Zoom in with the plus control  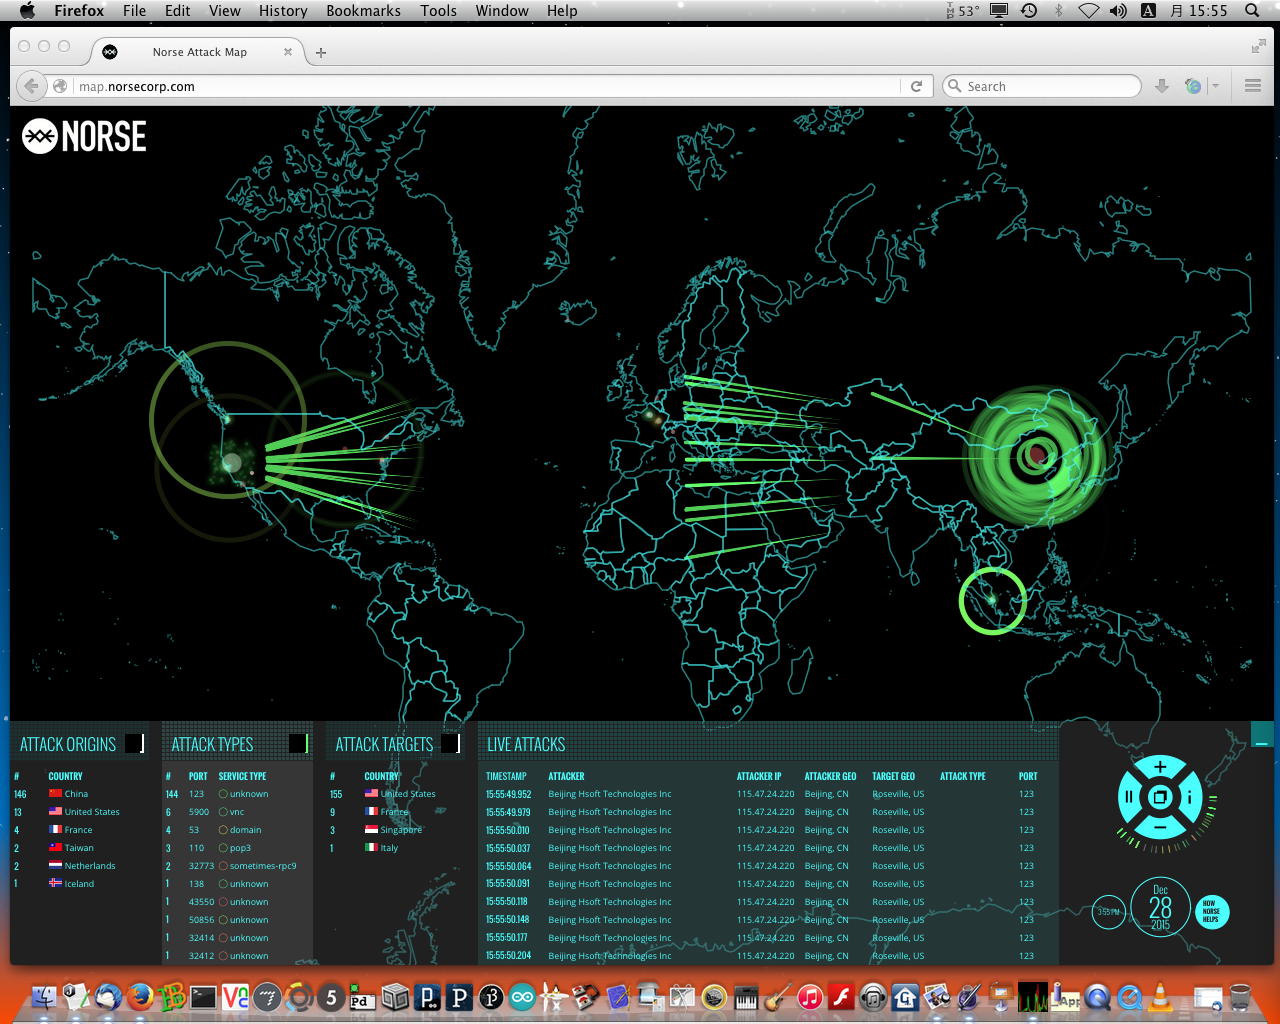1159,768
